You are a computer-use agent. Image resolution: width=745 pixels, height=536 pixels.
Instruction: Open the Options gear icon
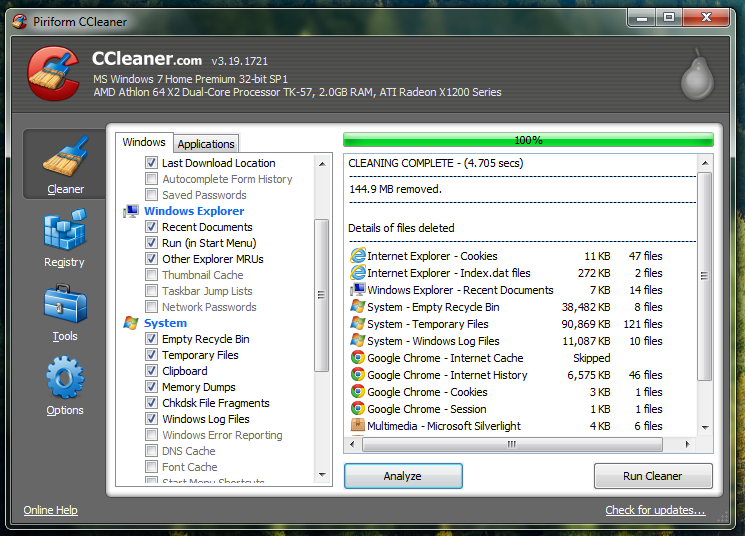[65, 378]
